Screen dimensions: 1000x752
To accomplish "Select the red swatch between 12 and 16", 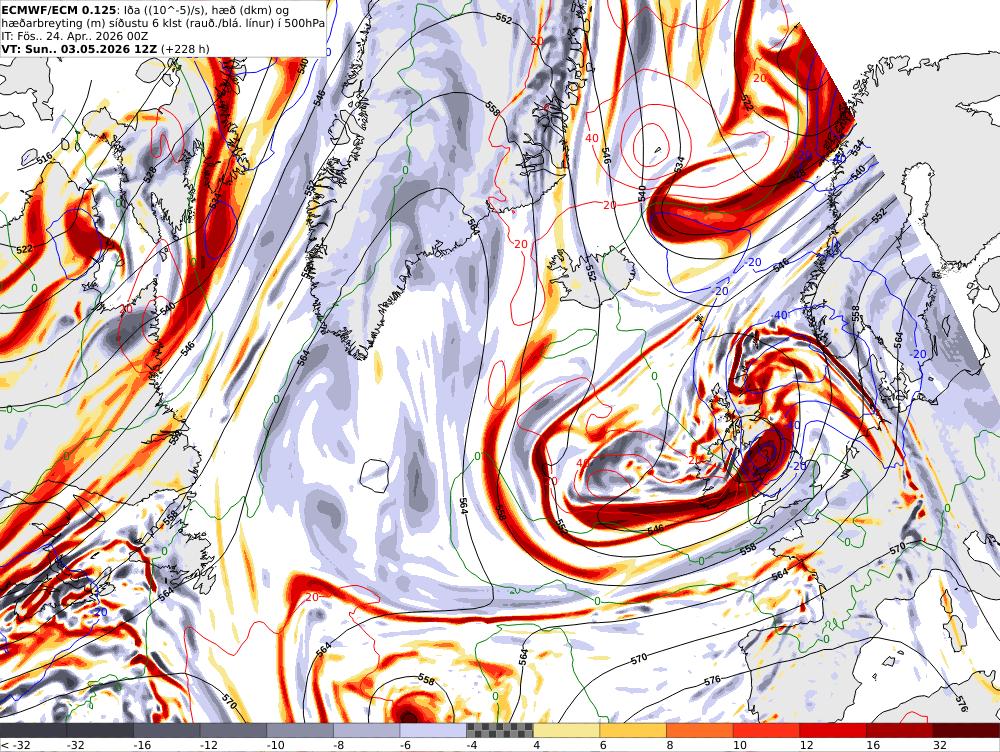I will point(833,731).
